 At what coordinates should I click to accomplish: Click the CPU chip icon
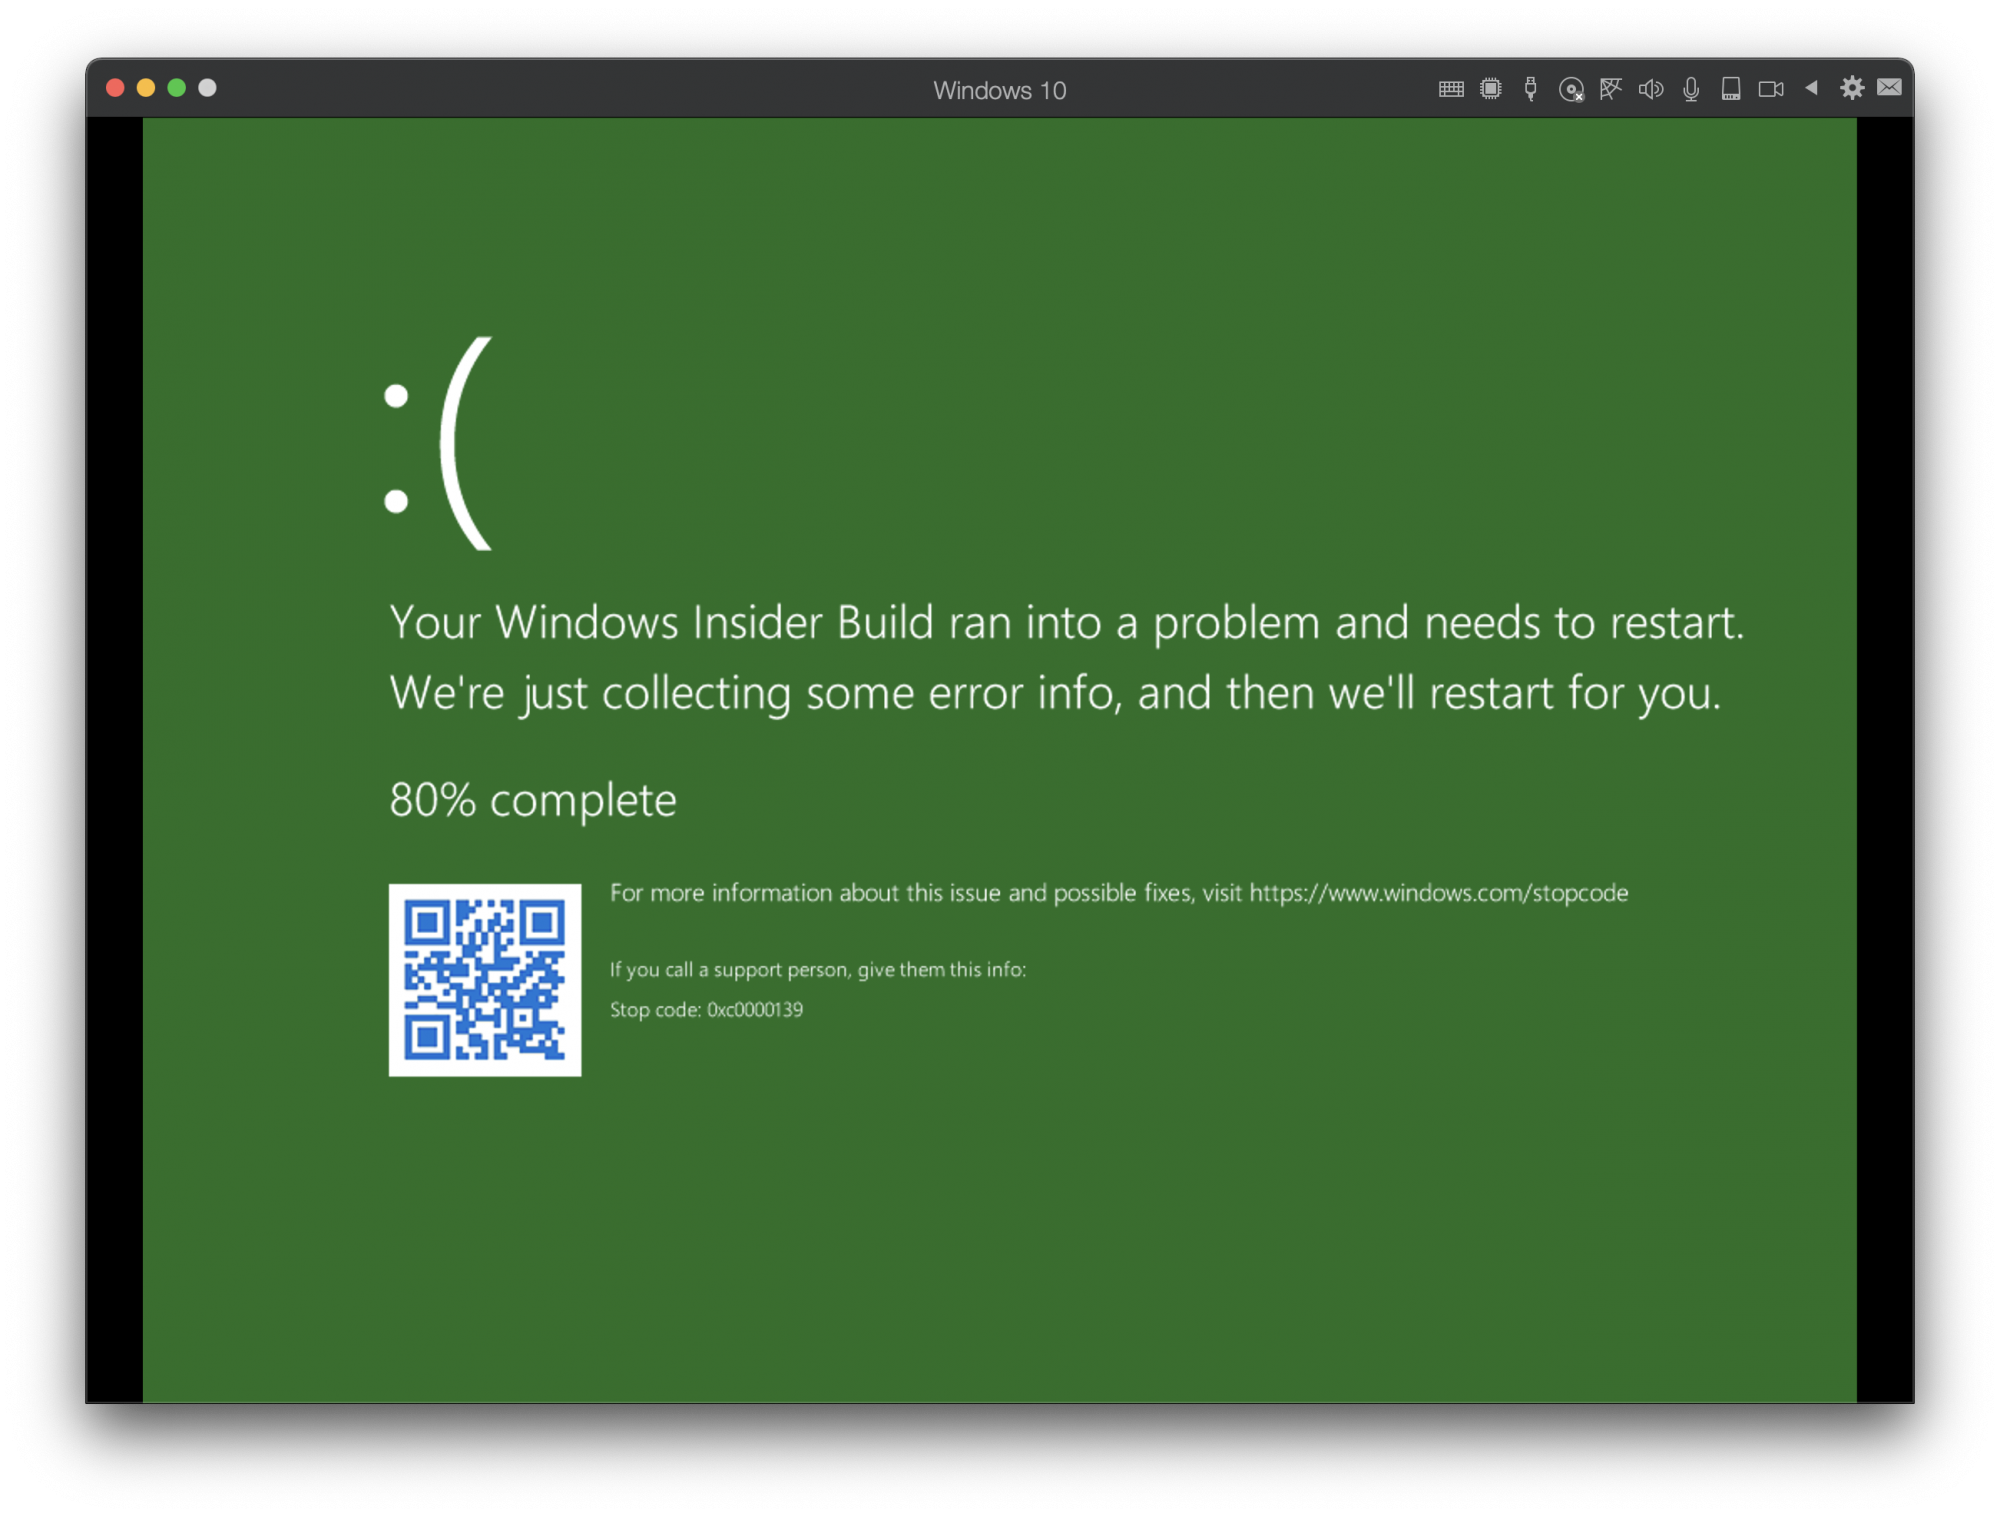1491,89
